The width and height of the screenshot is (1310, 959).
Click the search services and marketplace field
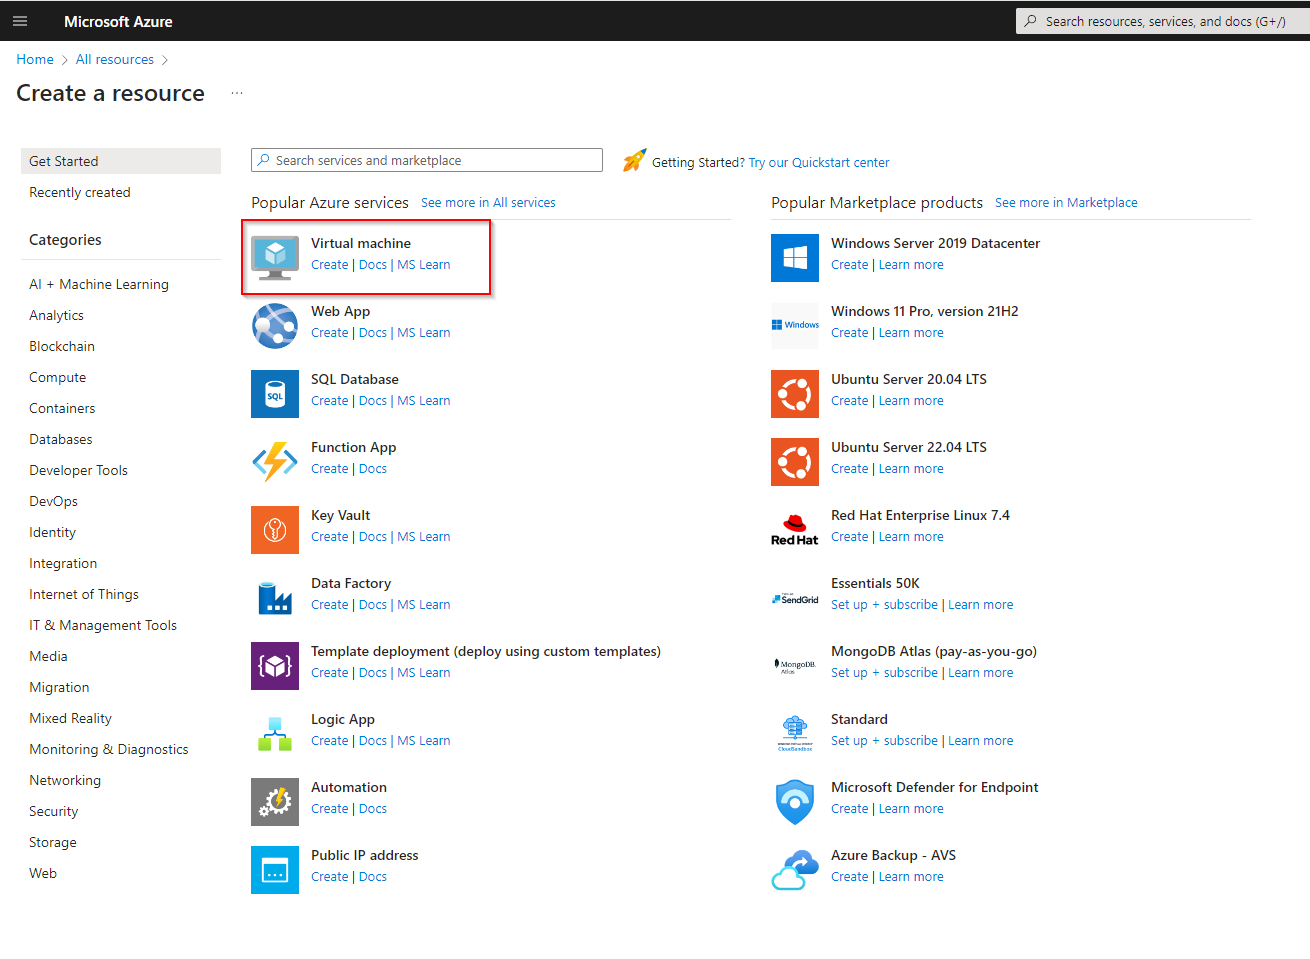pyautogui.click(x=426, y=160)
